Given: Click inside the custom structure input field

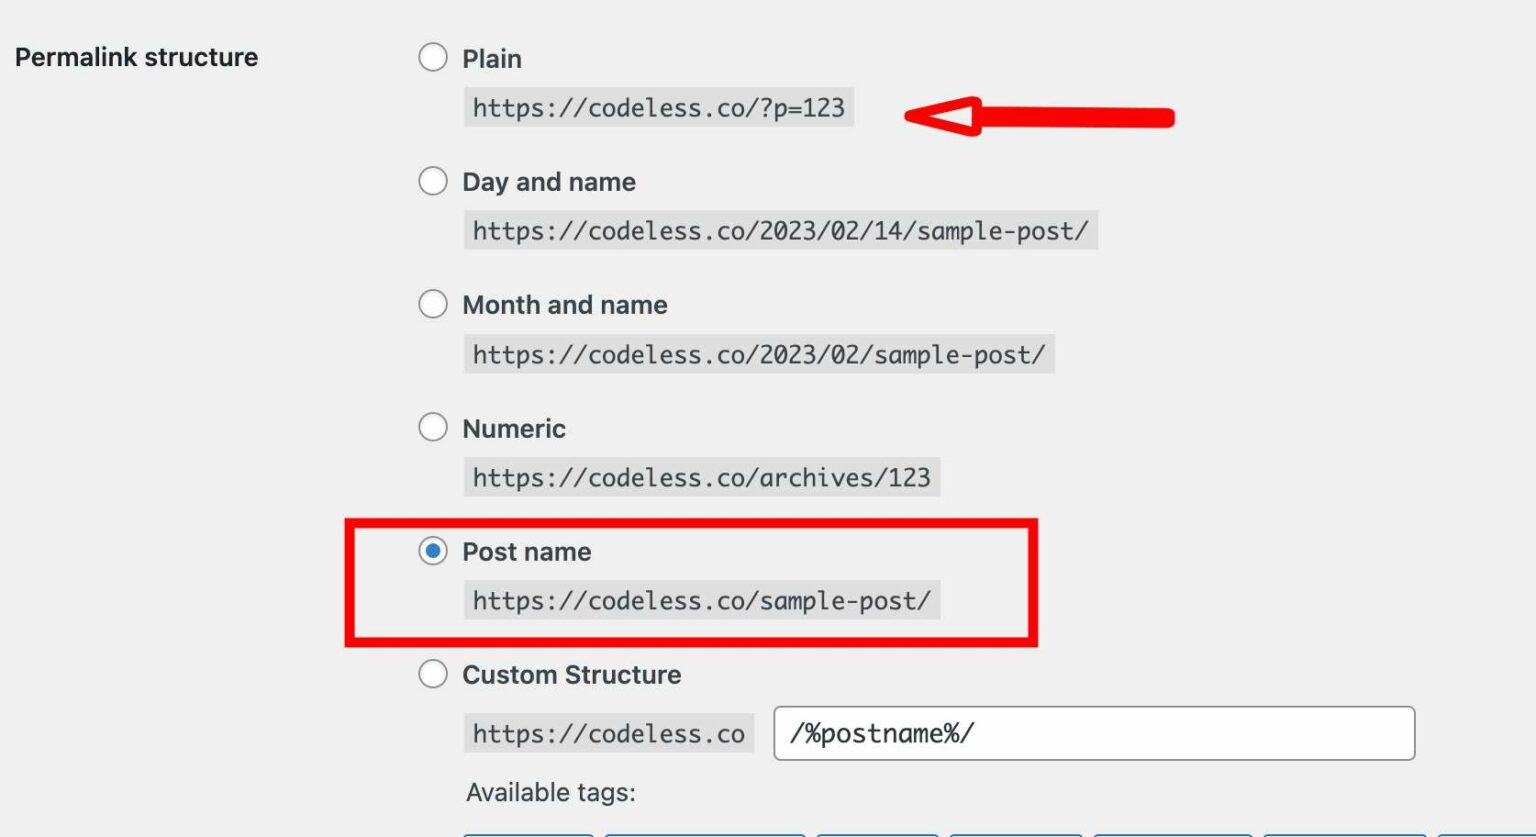Looking at the screenshot, I should 1094,733.
